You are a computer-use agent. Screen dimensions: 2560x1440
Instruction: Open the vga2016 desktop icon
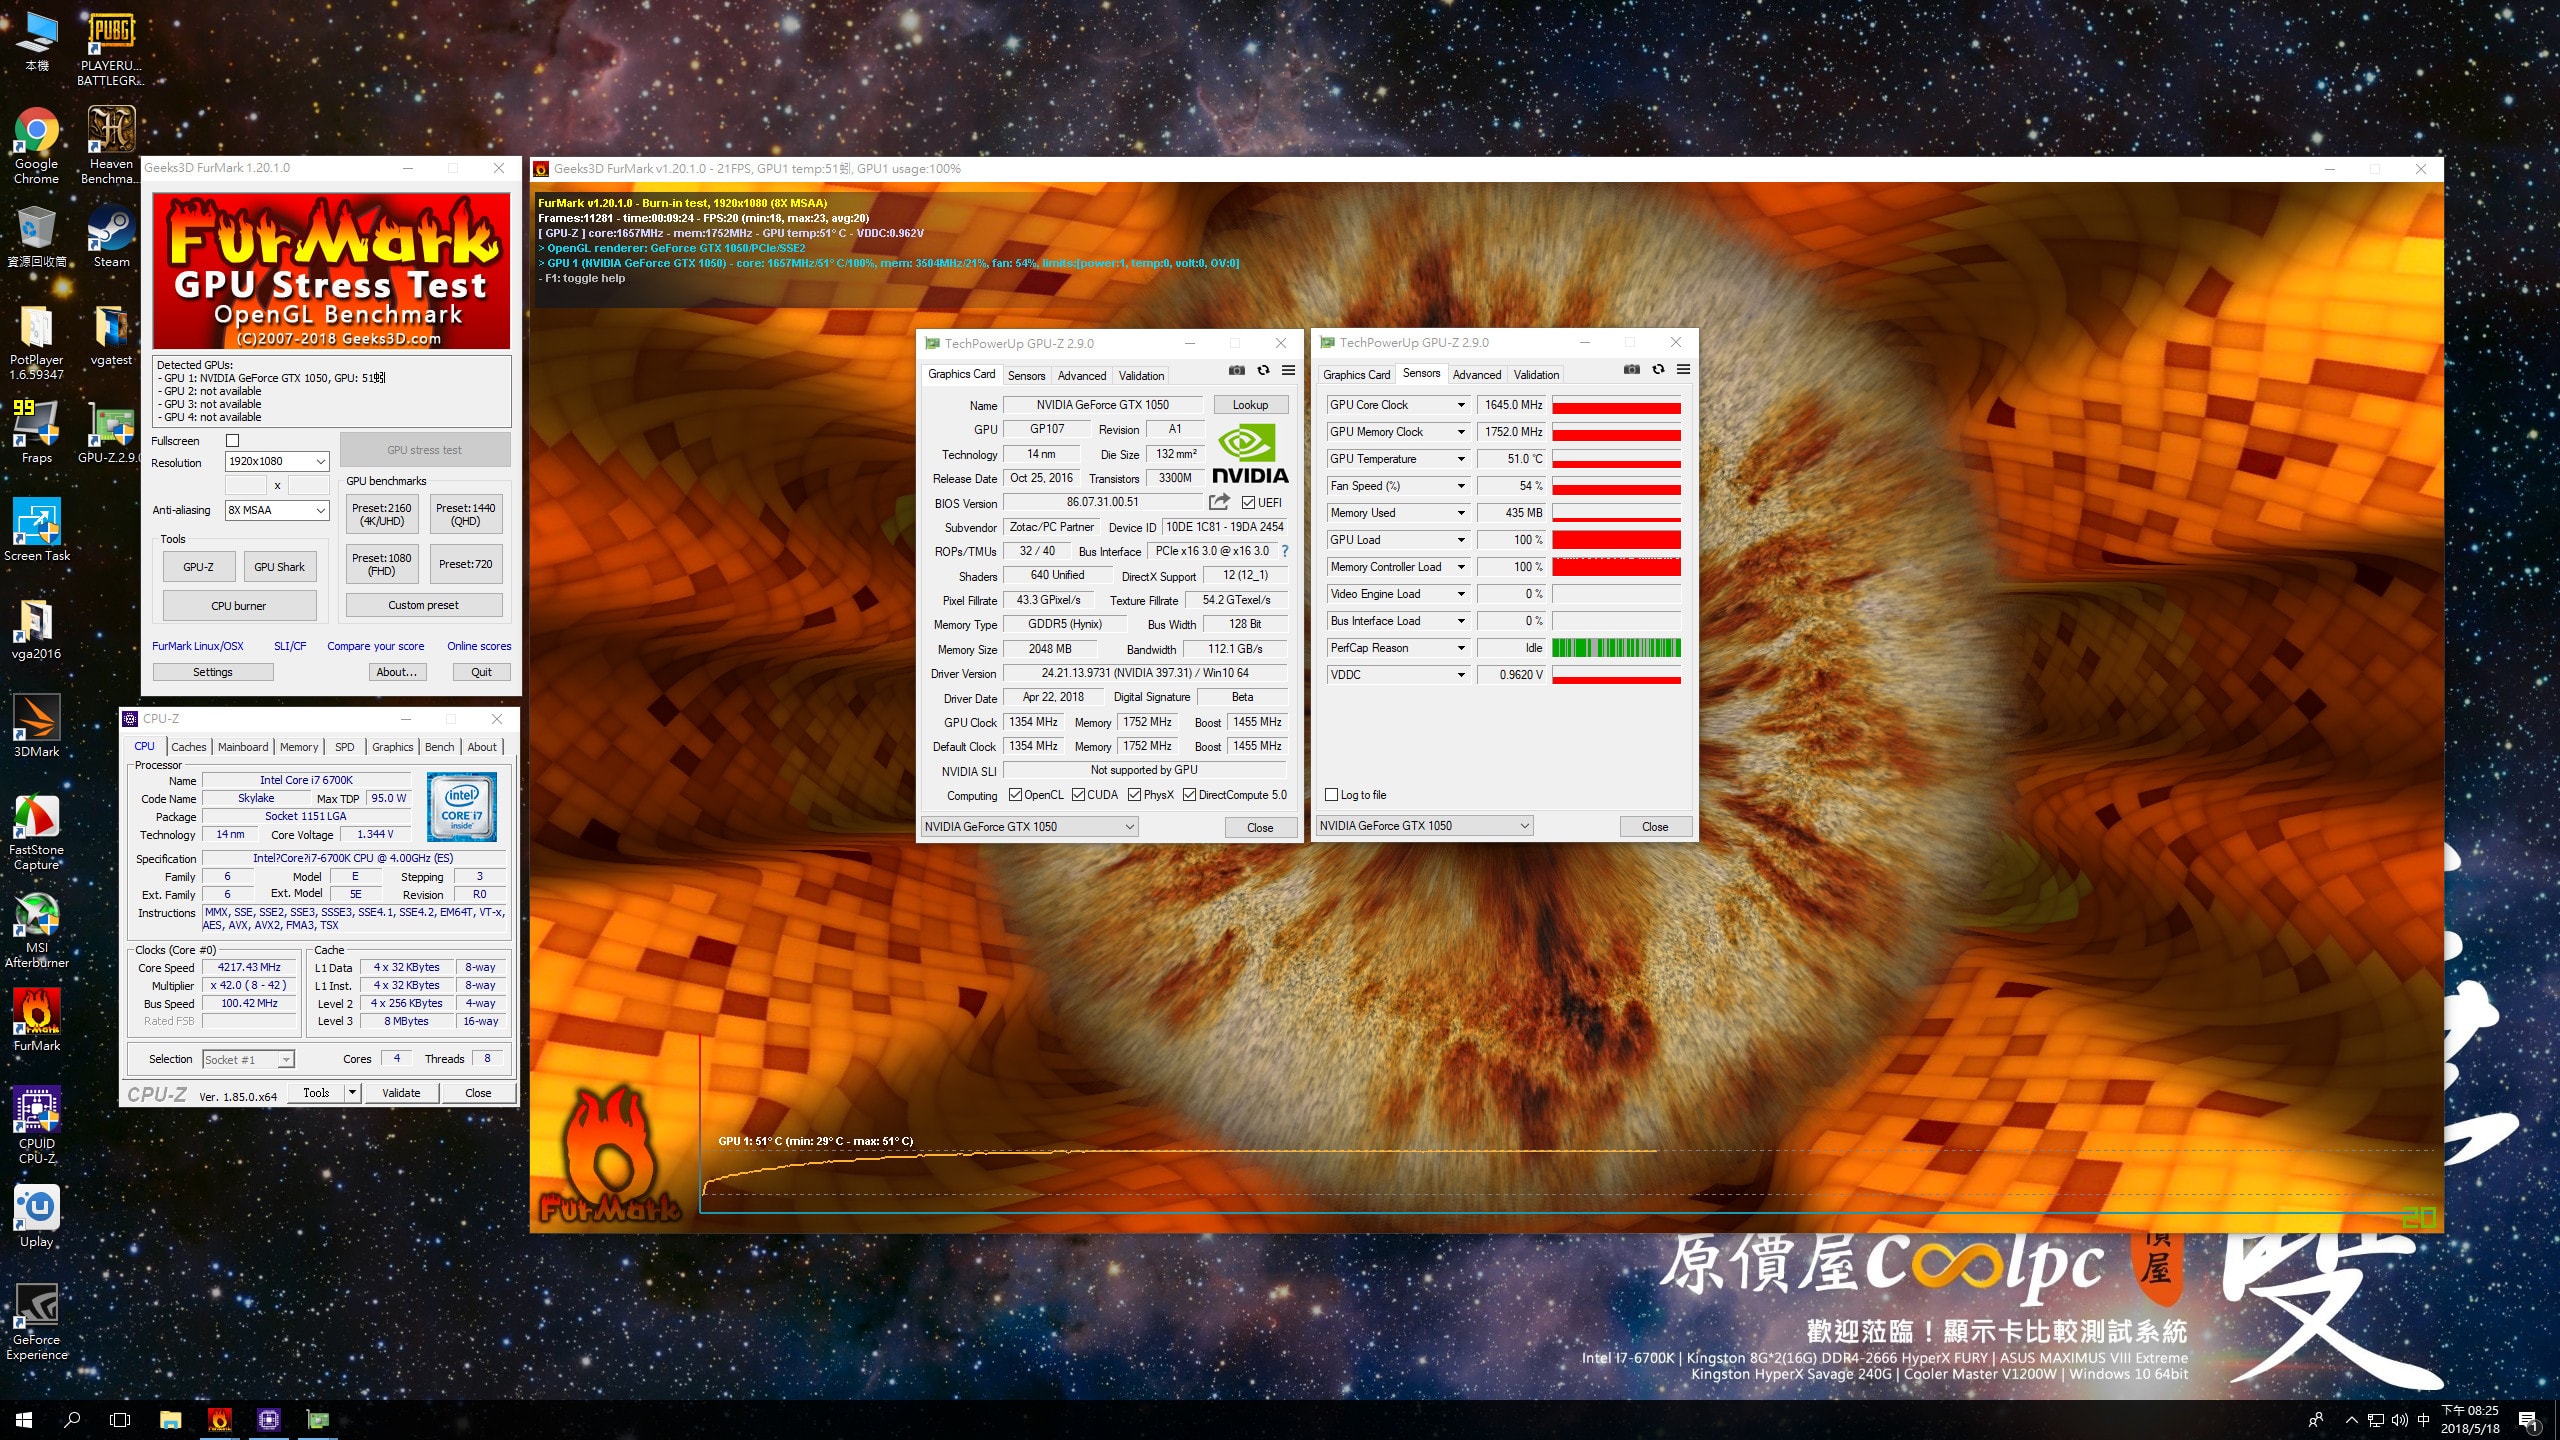point(36,629)
